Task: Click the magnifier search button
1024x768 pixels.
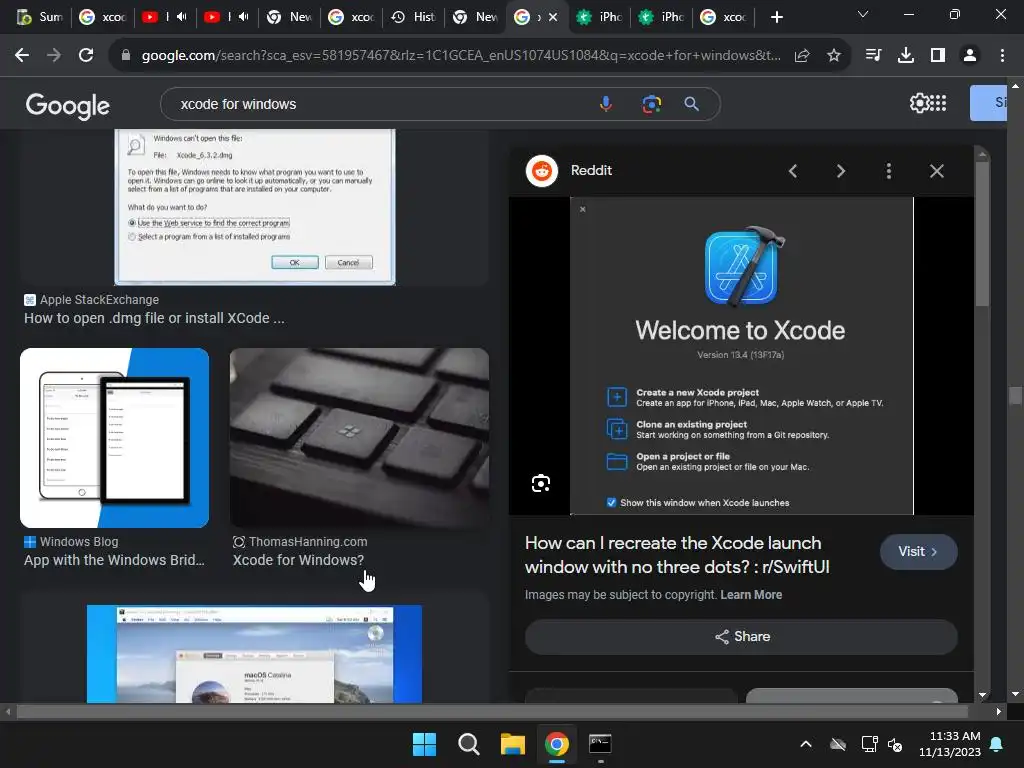Action: 692,104
